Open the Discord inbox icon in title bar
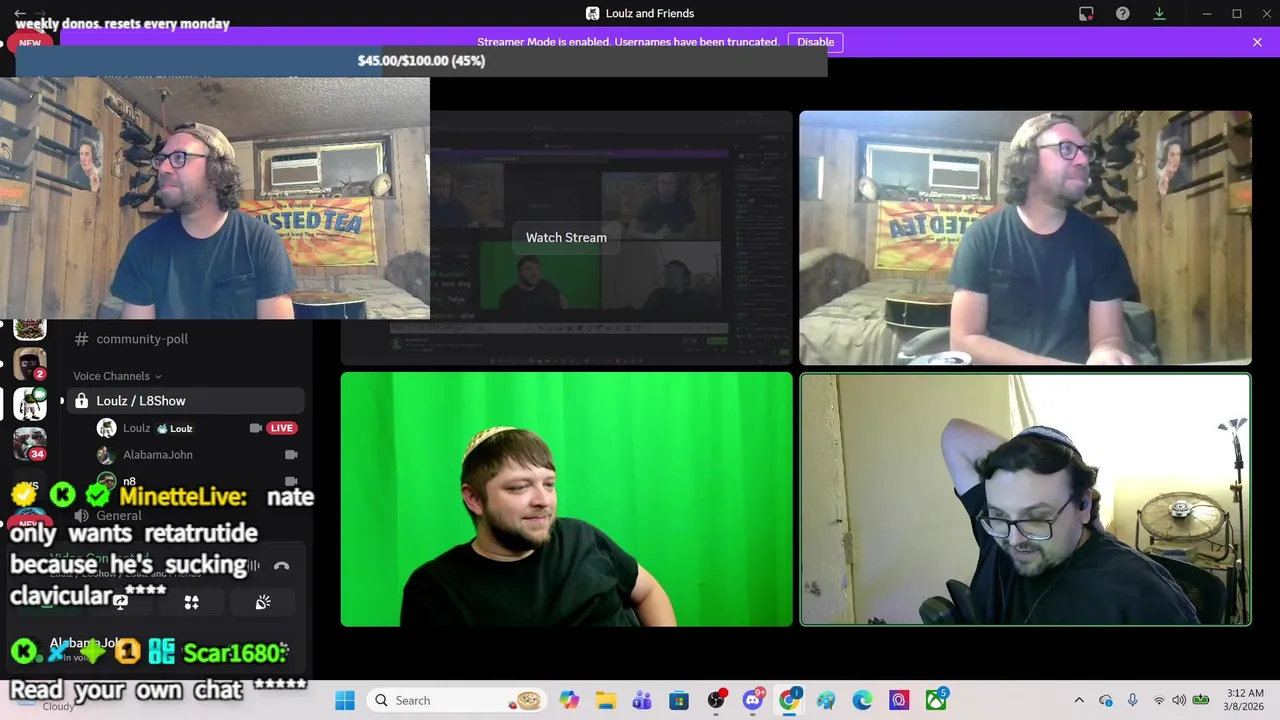The height and width of the screenshot is (720, 1280). click(1086, 13)
